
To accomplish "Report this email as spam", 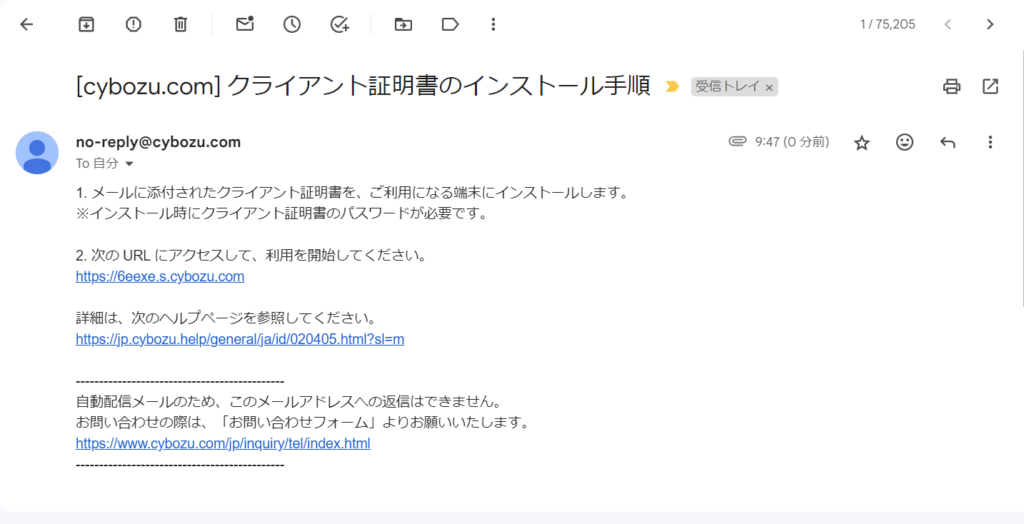I will click(133, 24).
